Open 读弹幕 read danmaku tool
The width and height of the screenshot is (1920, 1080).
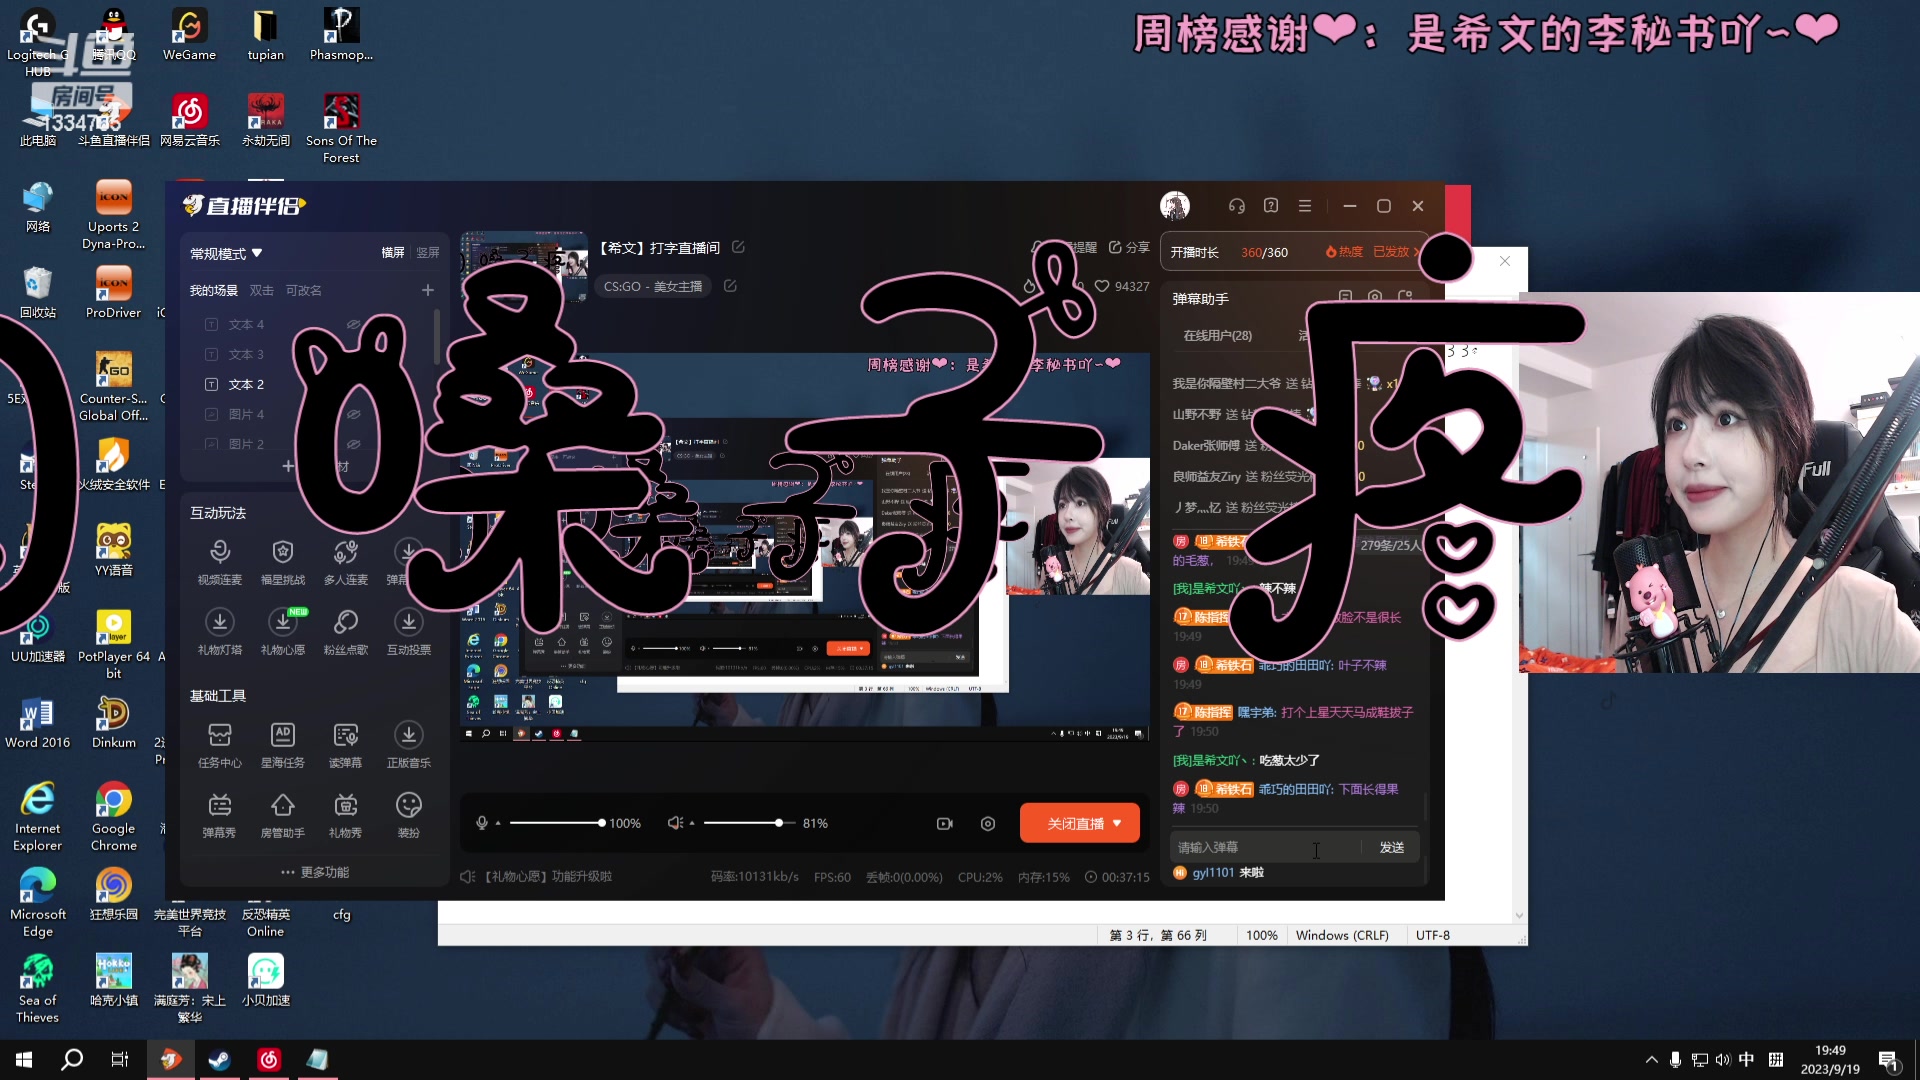coord(345,745)
